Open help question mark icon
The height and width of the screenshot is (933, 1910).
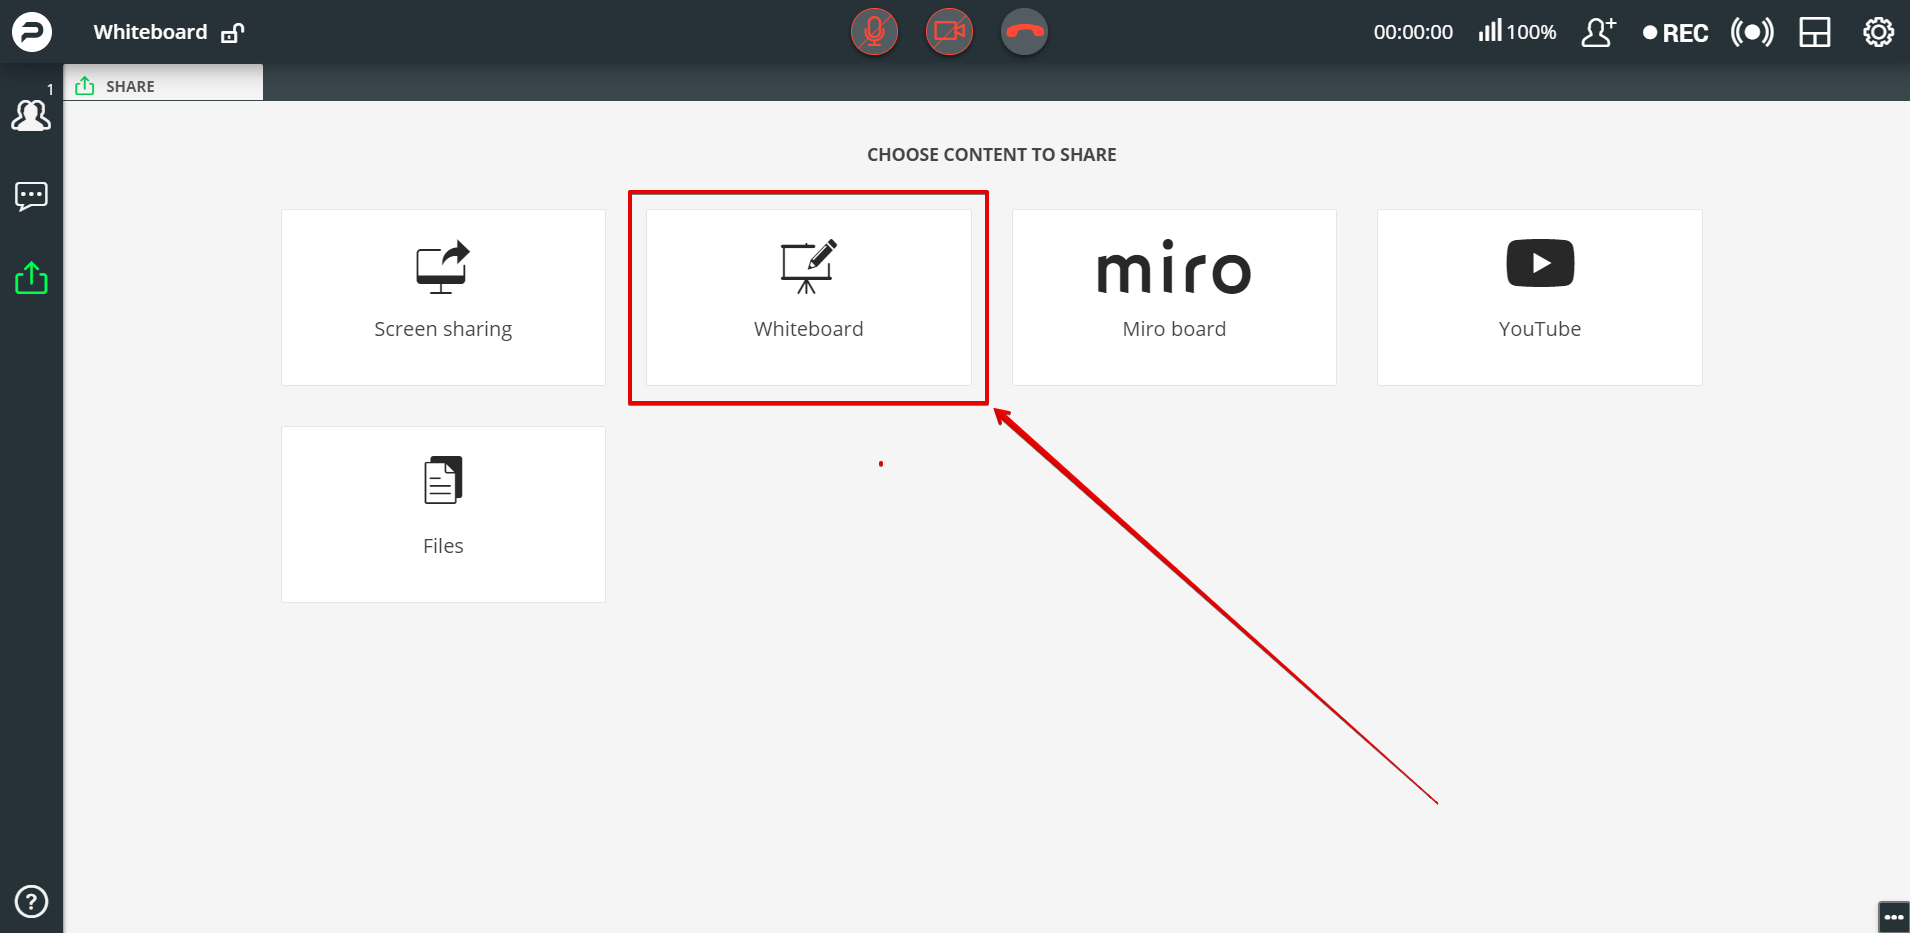point(31,901)
